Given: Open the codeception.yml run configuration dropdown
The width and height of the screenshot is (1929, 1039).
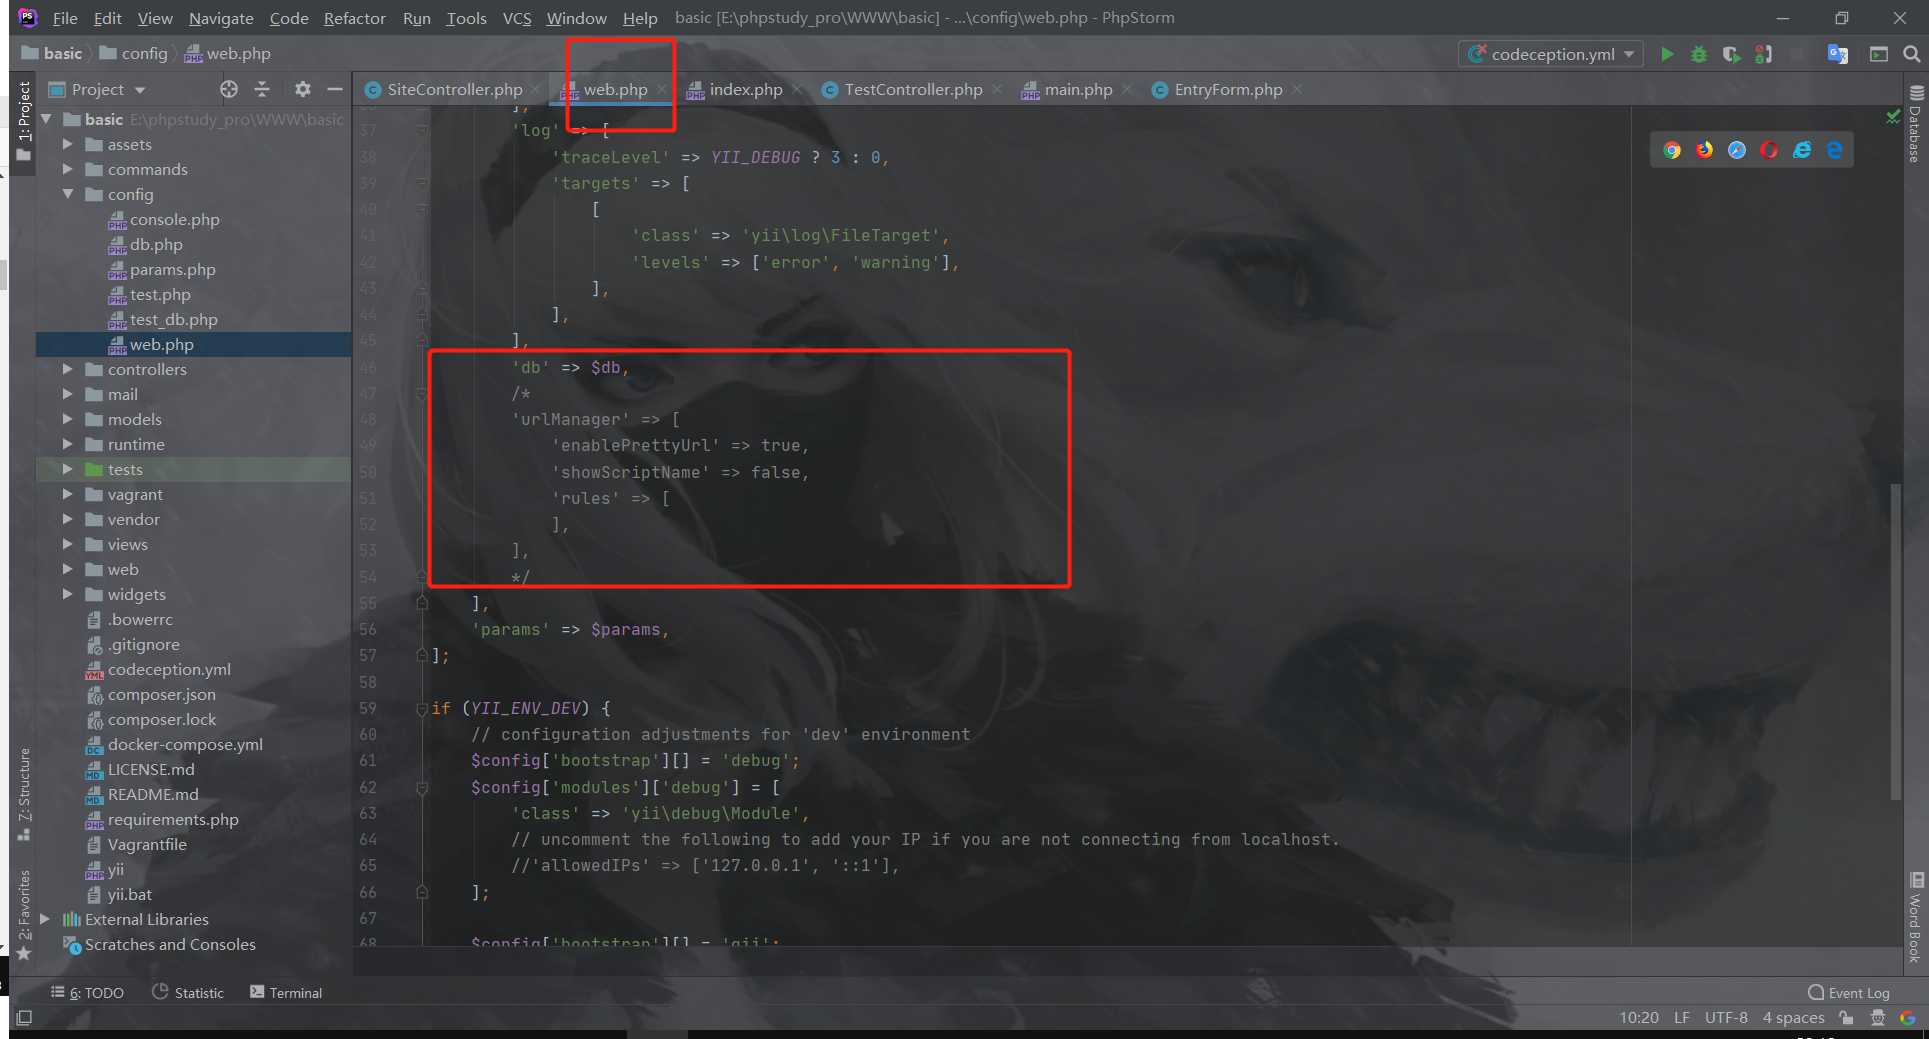Looking at the screenshot, I should [1551, 54].
